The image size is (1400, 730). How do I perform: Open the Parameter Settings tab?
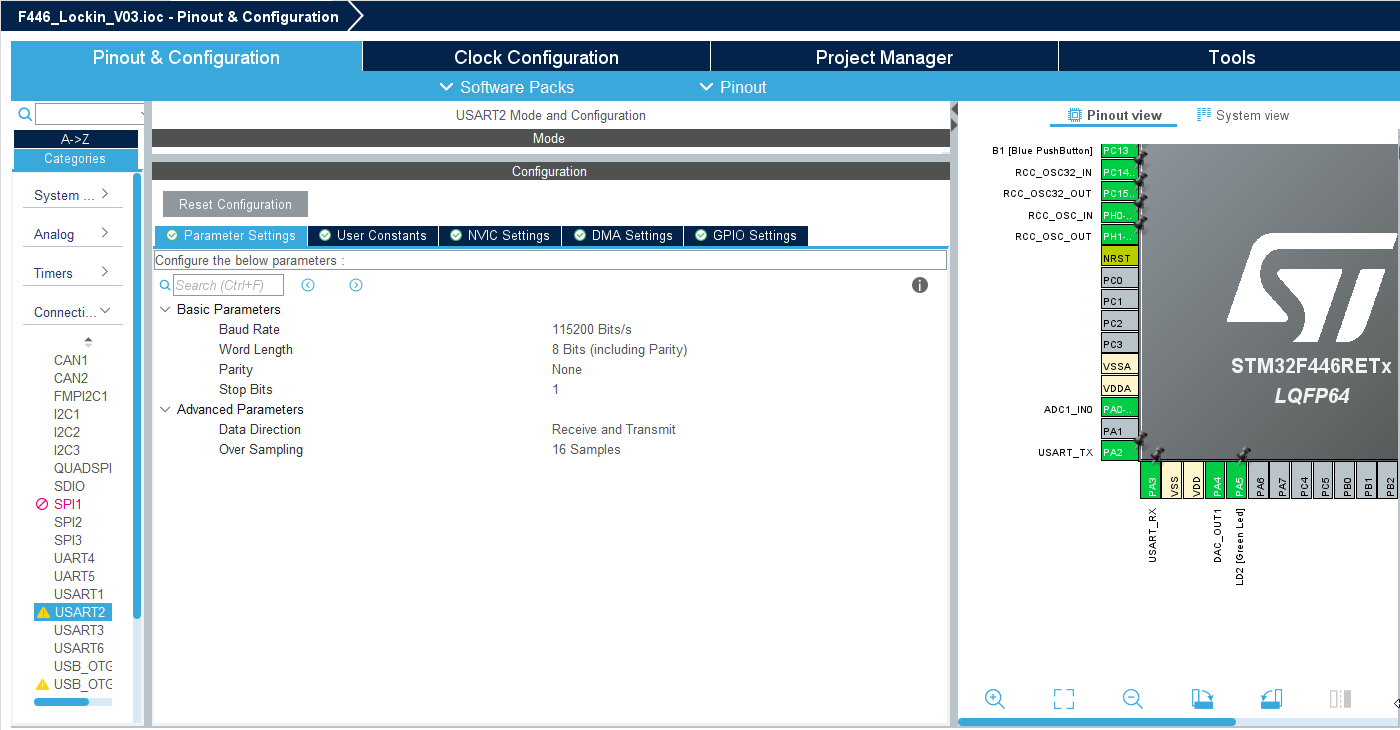(x=231, y=236)
